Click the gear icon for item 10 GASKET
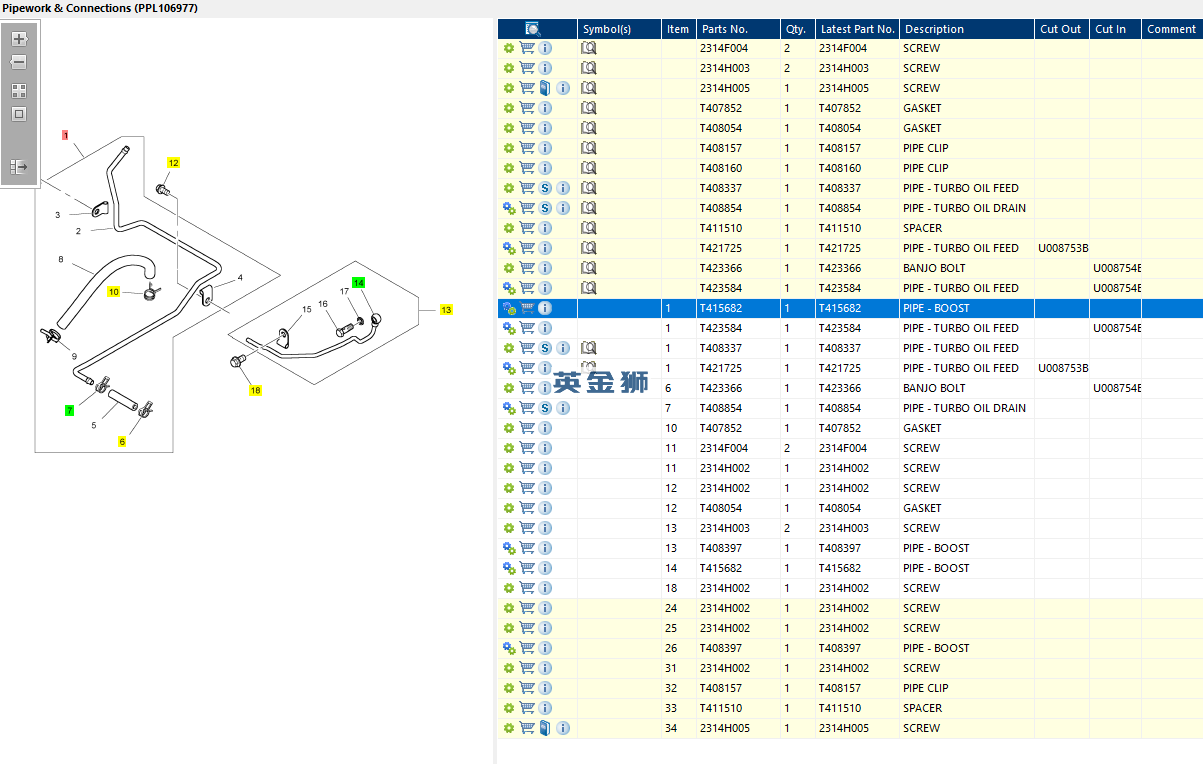 (508, 428)
